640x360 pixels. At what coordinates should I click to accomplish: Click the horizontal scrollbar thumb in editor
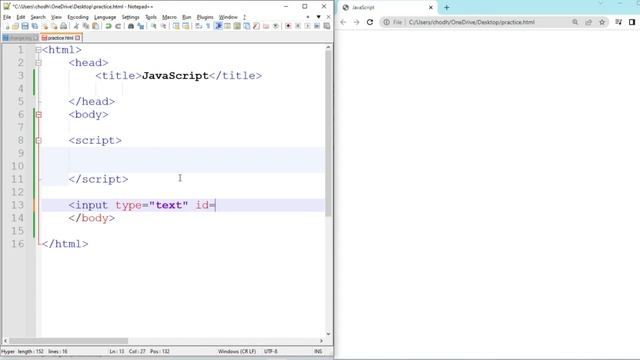(x=69, y=341)
